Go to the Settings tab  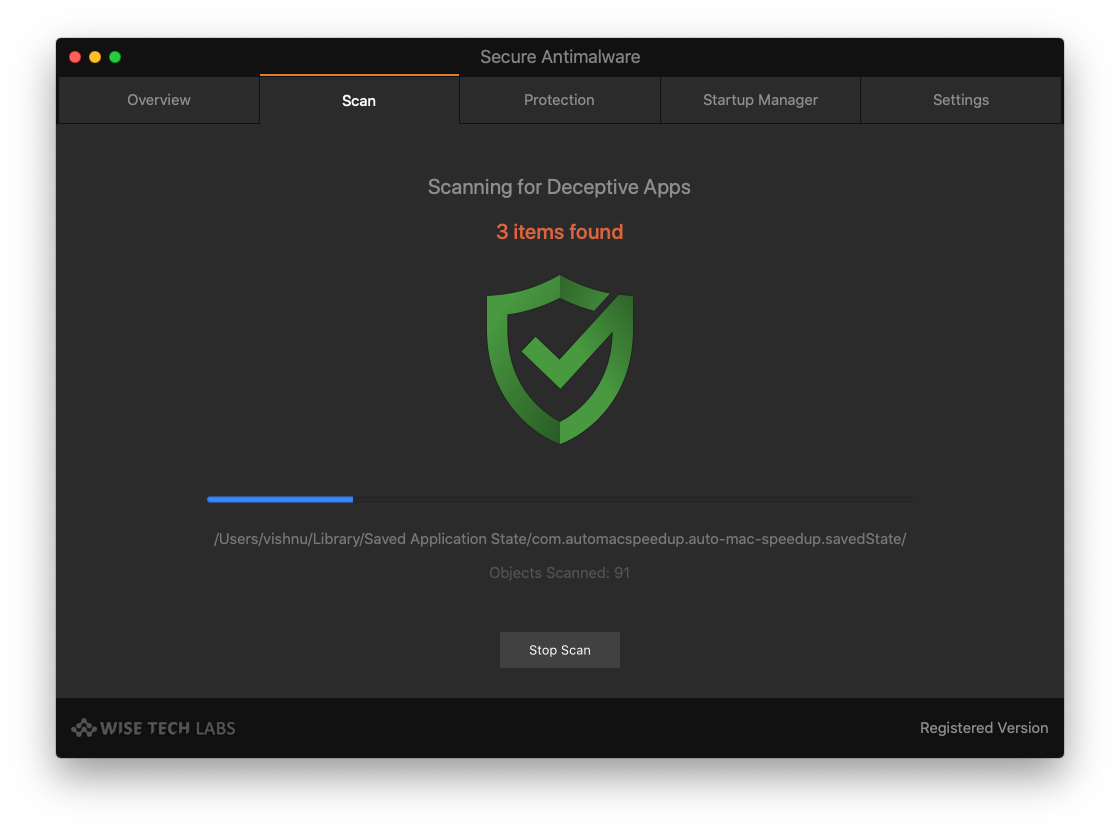click(x=961, y=100)
